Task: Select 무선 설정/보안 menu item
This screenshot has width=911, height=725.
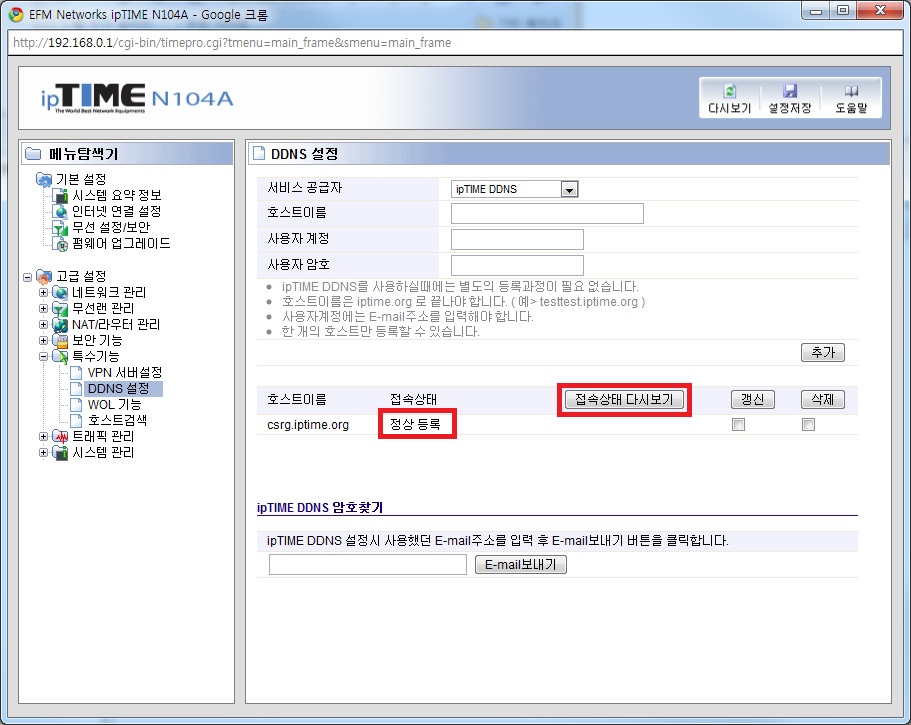Action: [x=111, y=228]
